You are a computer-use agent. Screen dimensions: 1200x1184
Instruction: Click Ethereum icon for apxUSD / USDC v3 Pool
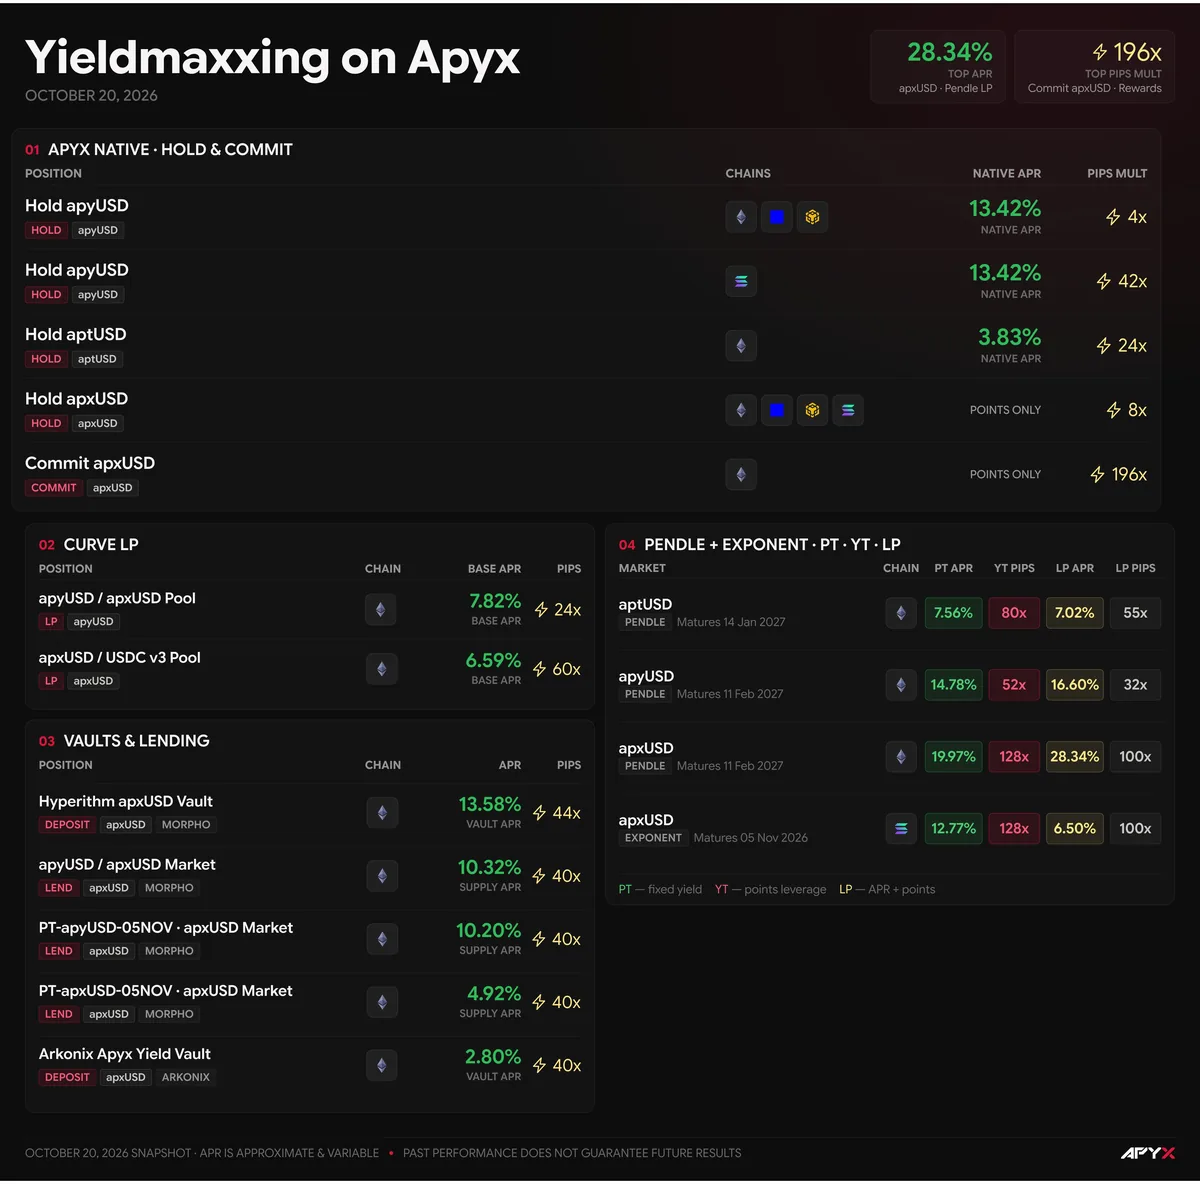[x=382, y=669]
